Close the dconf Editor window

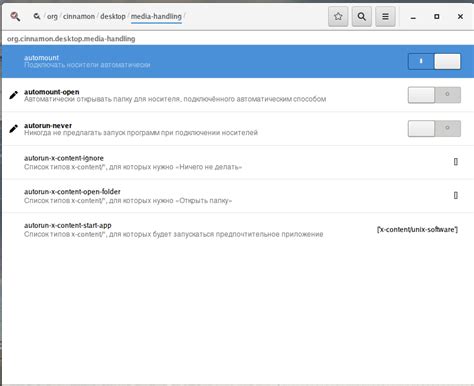point(460,16)
